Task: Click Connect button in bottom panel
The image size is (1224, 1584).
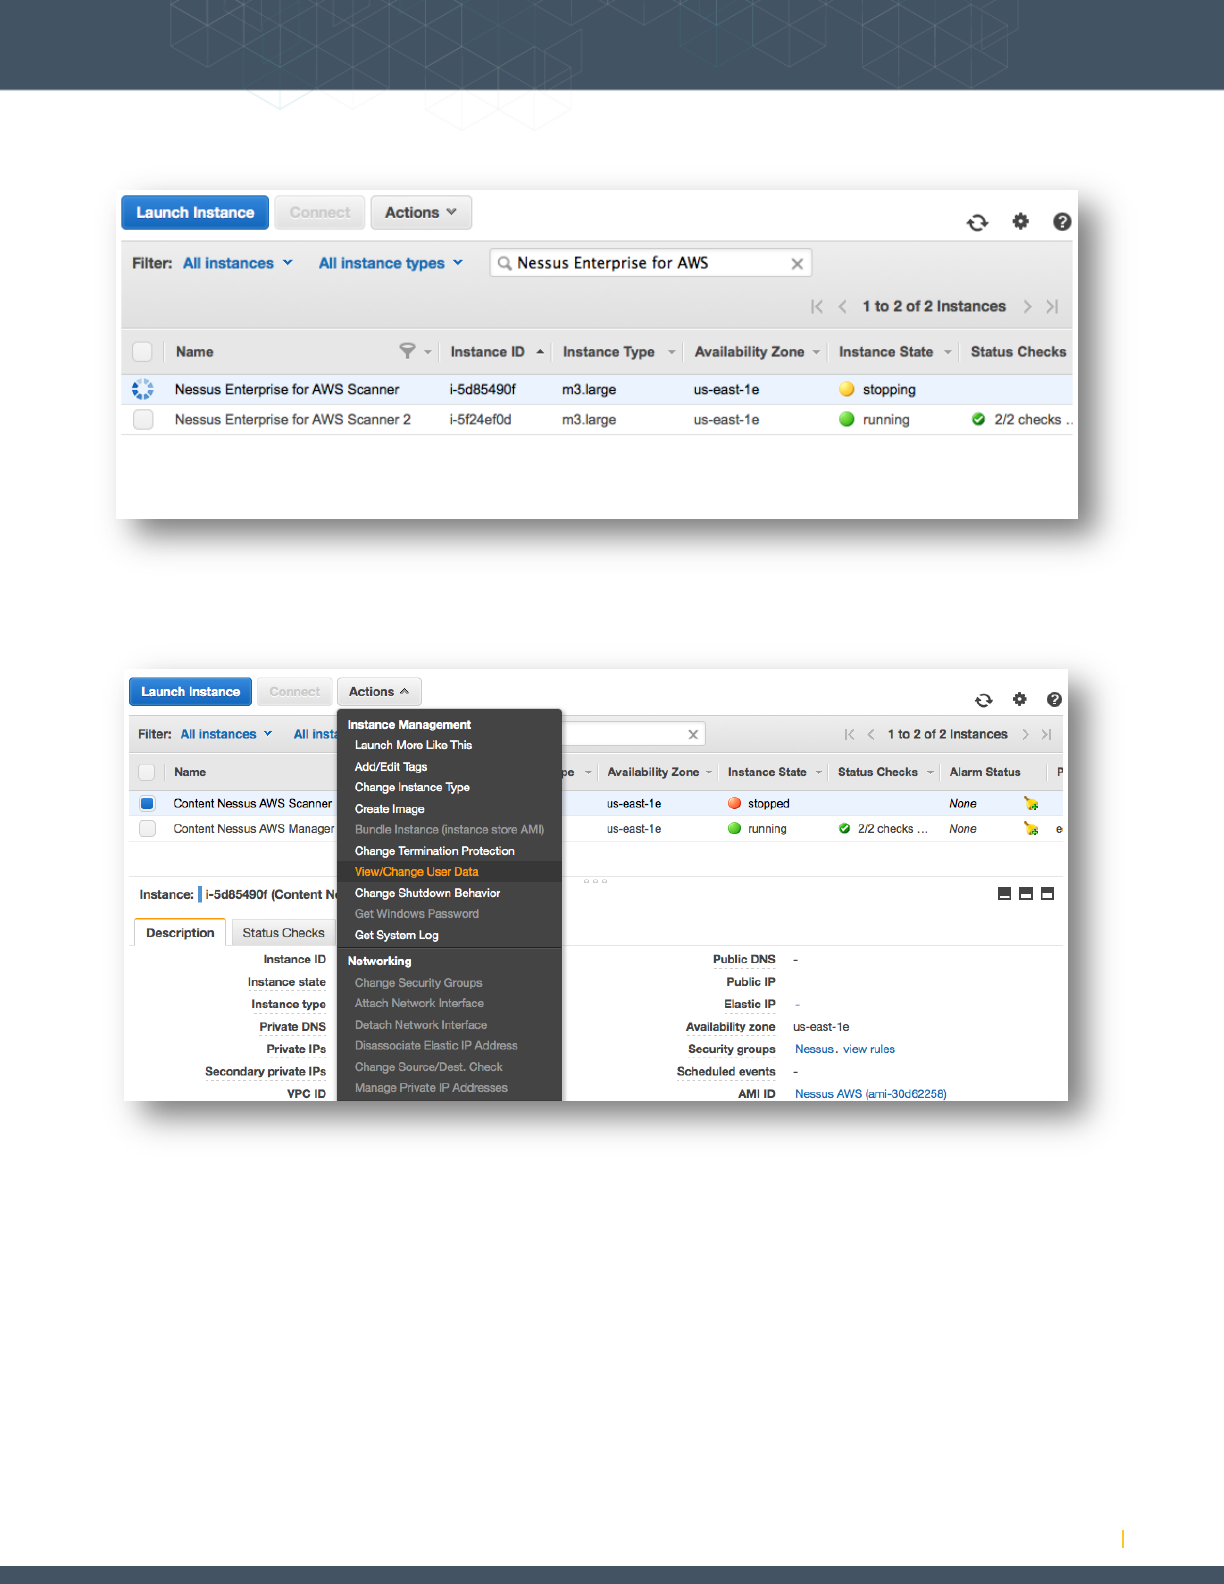Action: [x=295, y=691]
